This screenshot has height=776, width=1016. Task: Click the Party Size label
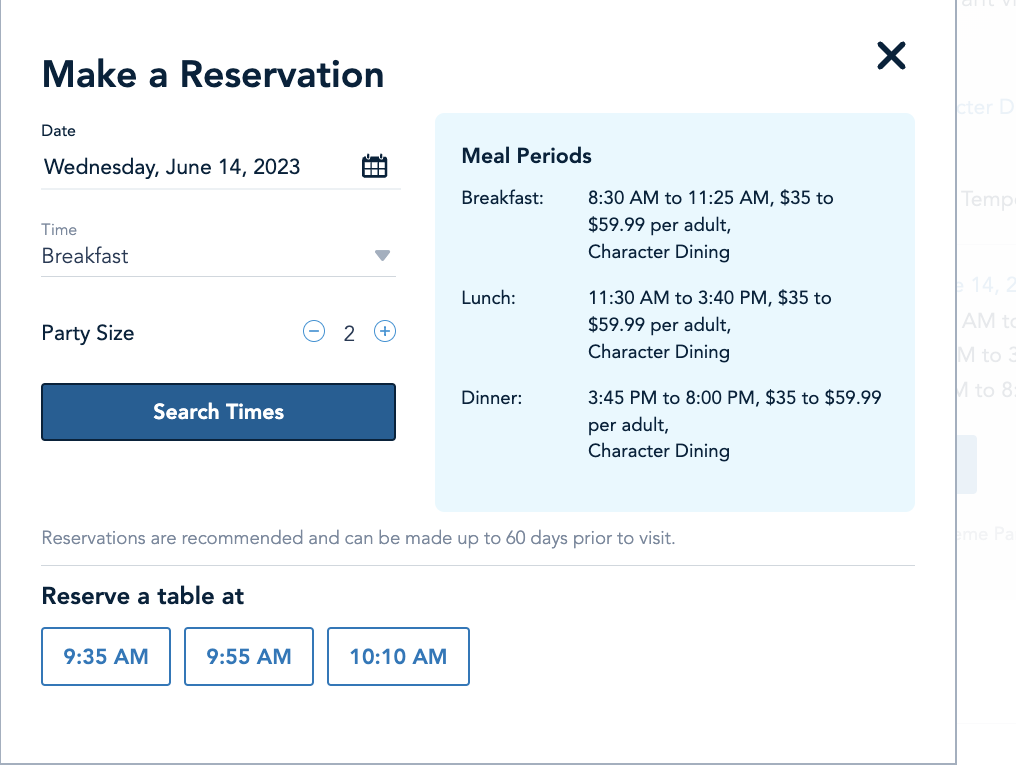pyautogui.click(x=88, y=333)
